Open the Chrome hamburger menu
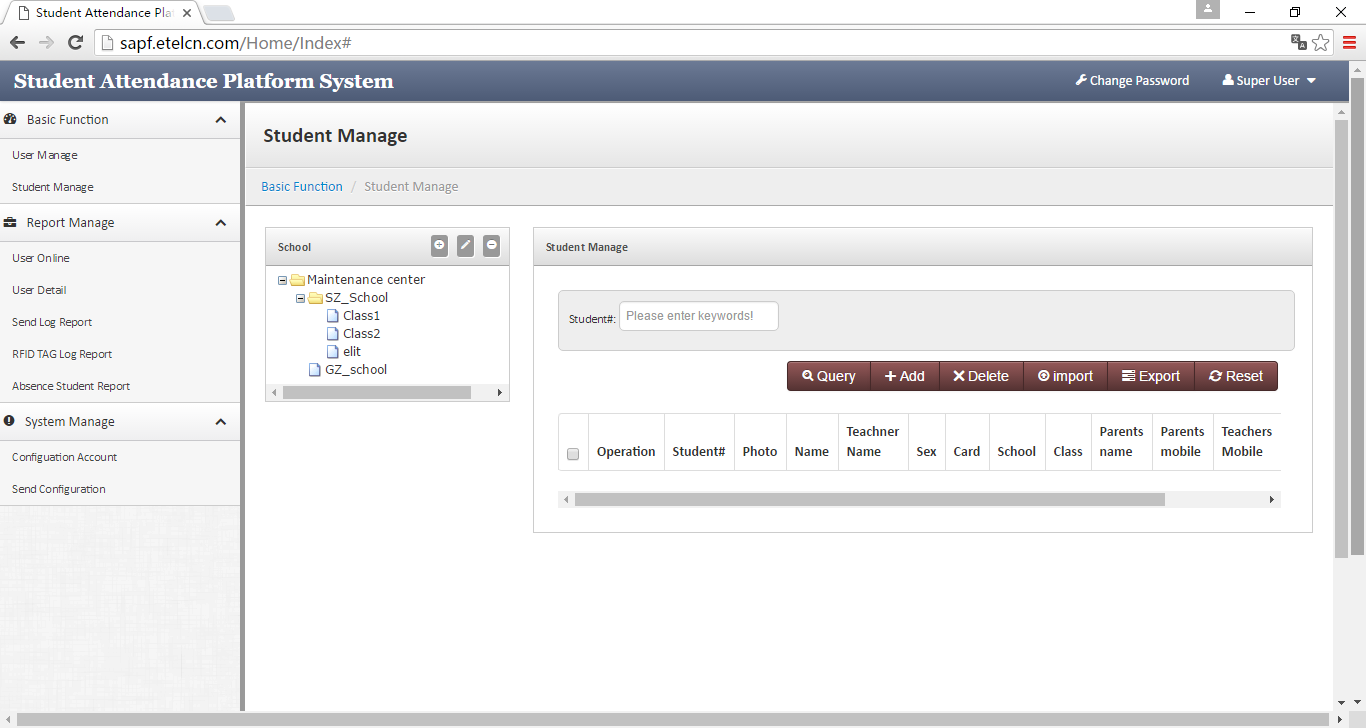Image resolution: width=1366 pixels, height=728 pixels. [x=1349, y=43]
